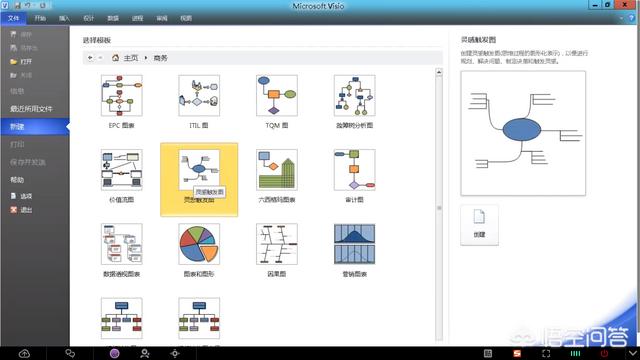Open the fishbone 因果图 template

click(277, 244)
